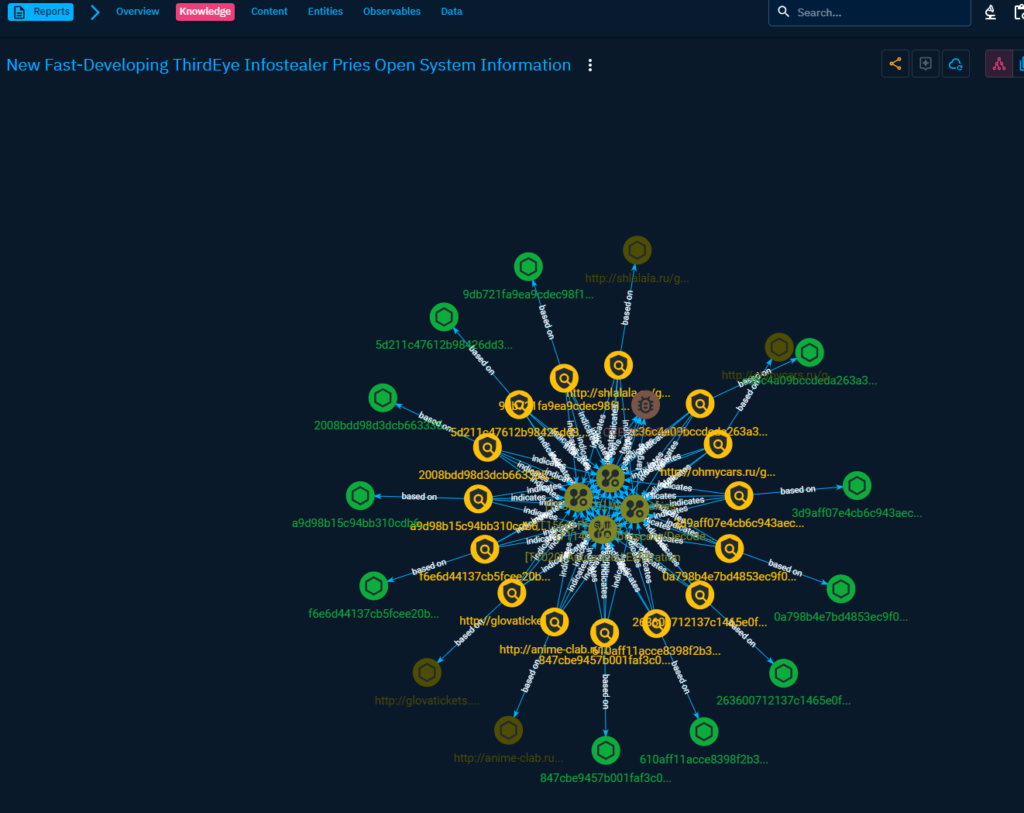1024x813 pixels.
Task: Open the three-dot menu beside report title
Action: click(590, 66)
